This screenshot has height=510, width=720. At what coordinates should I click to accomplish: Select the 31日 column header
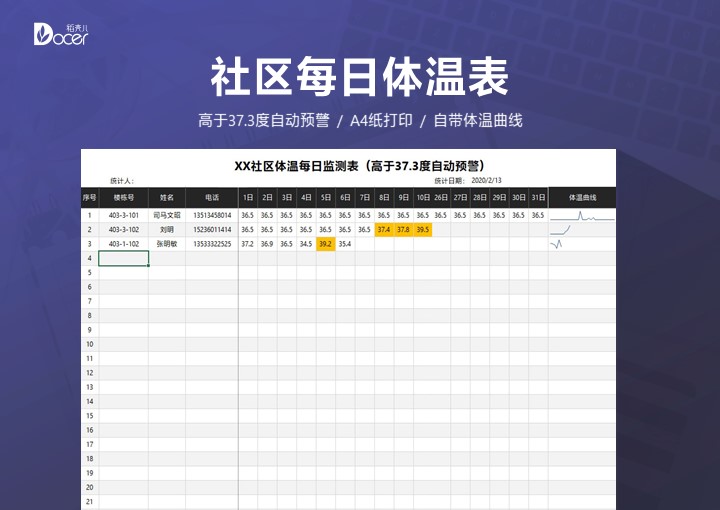coord(538,198)
